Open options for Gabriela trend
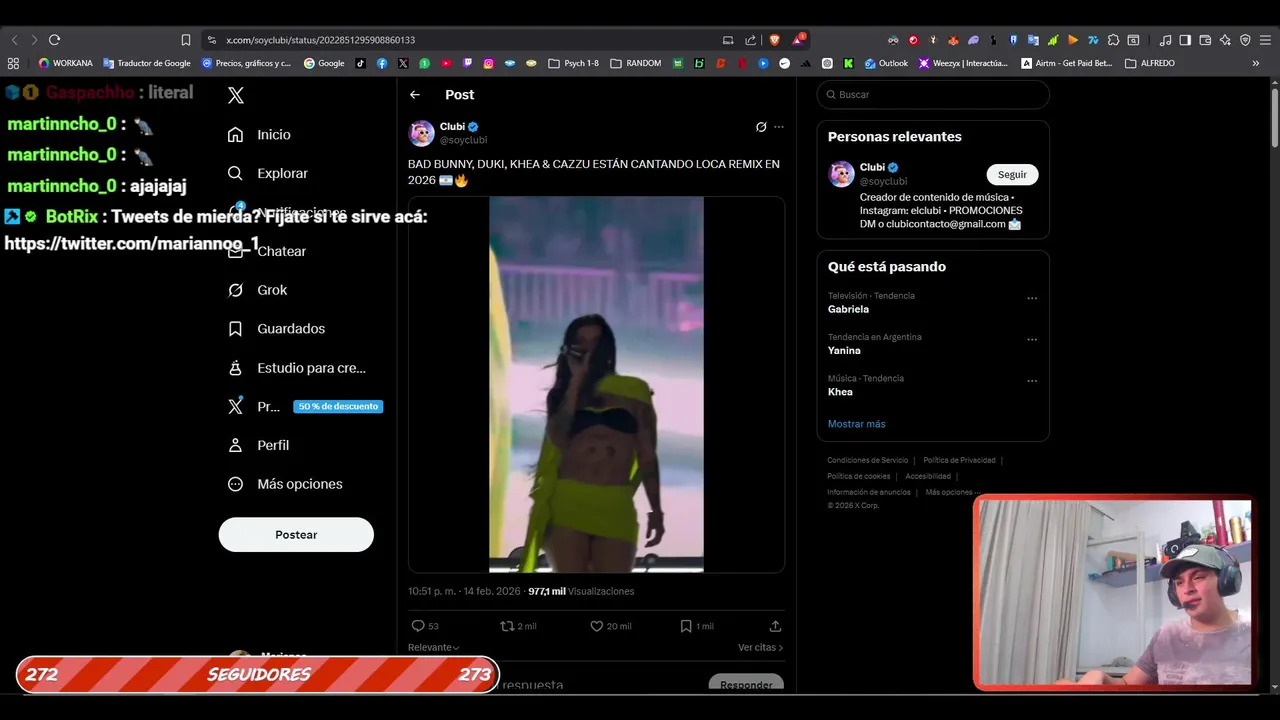This screenshot has width=1280, height=720. pyautogui.click(x=1032, y=298)
